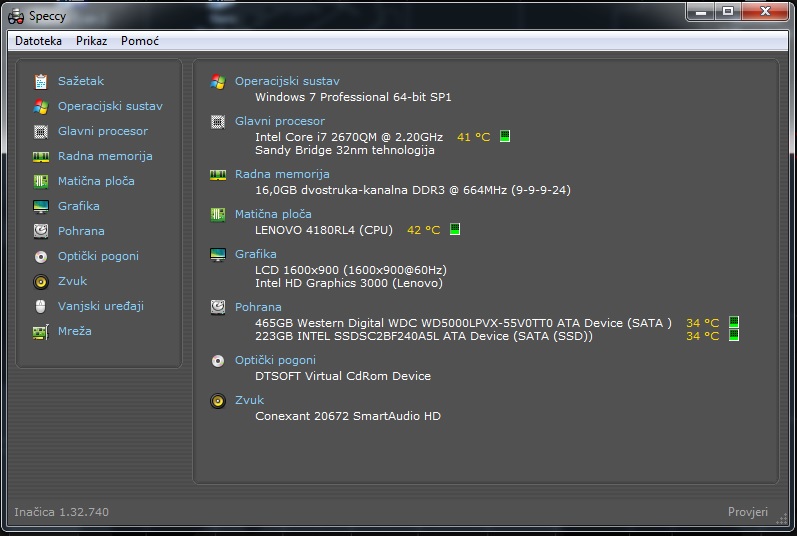797x536 pixels.
Task: Click Conexant 20672 SmartAudio HD text
Action: click(348, 416)
